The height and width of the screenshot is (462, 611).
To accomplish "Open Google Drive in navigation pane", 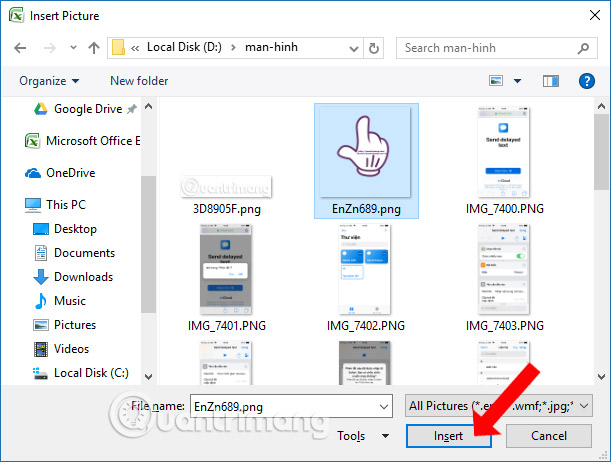I will [x=88, y=109].
